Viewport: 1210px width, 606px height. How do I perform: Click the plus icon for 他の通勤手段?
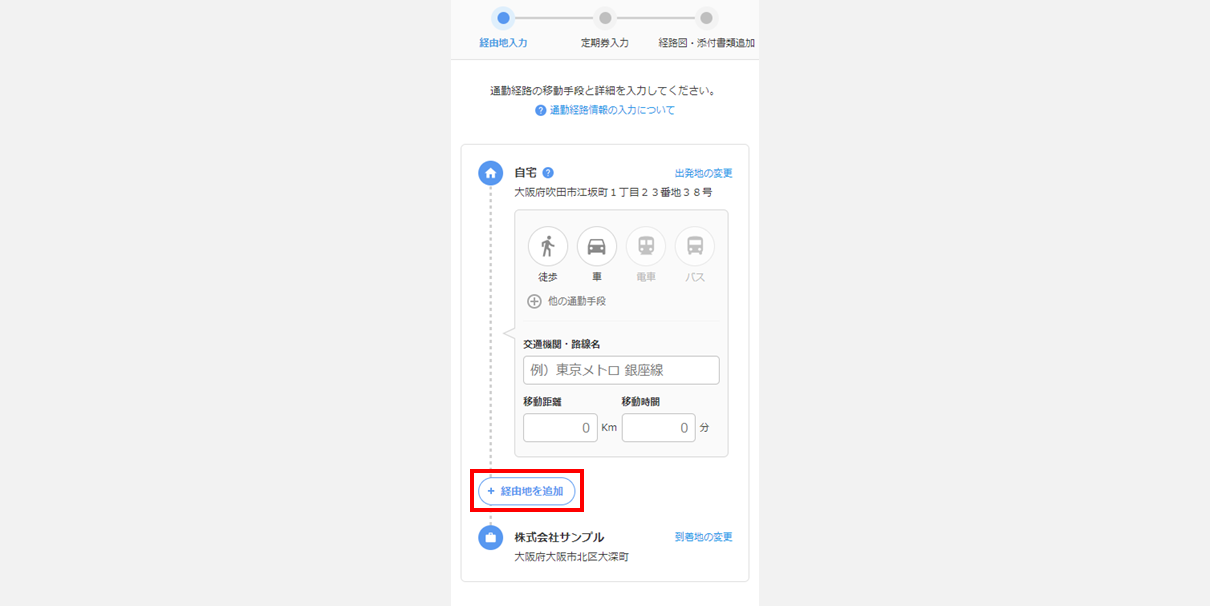coord(534,301)
